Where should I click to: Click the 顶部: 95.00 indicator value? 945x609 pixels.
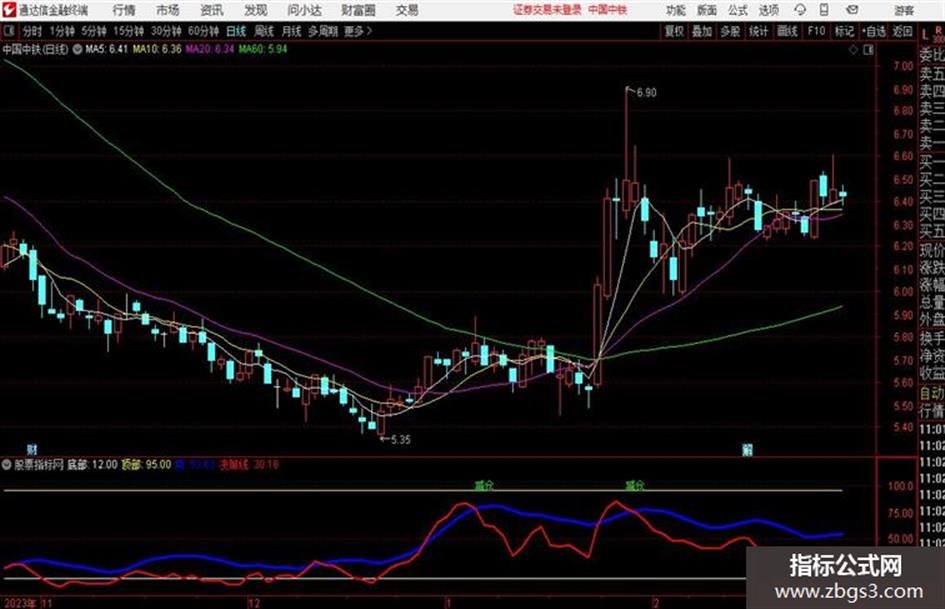click(x=146, y=465)
